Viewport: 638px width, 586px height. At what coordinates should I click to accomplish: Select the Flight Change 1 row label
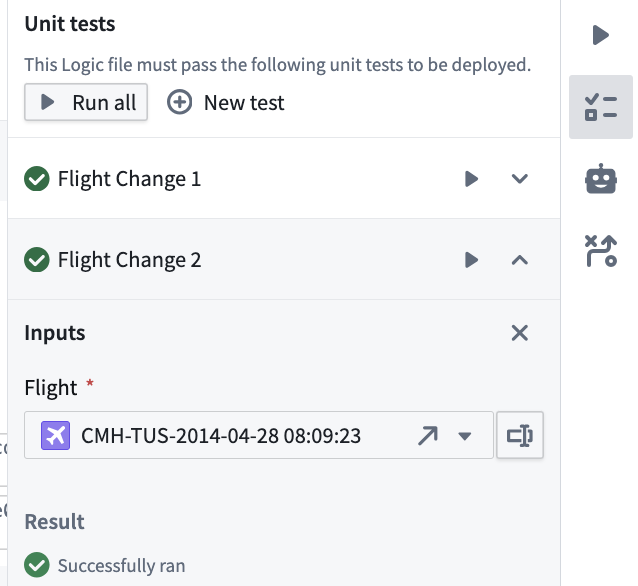point(129,179)
